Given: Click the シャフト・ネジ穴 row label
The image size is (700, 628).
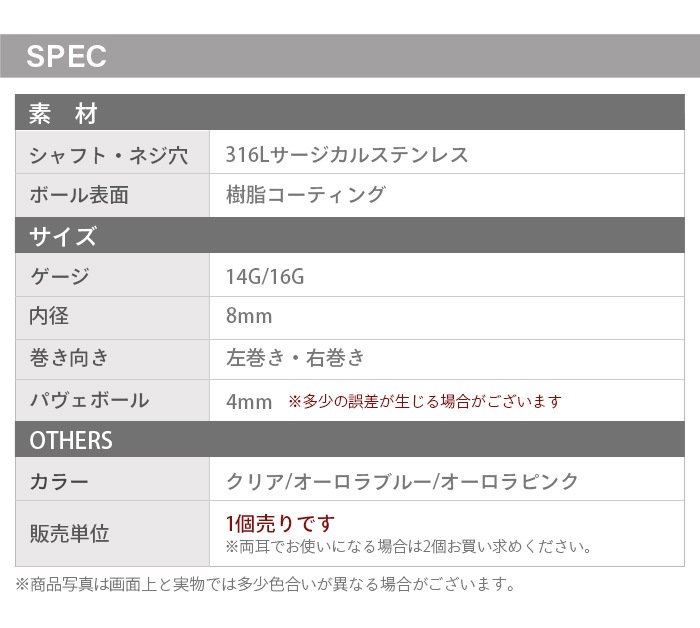Looking at the screenshot, I should click(108, 155).
